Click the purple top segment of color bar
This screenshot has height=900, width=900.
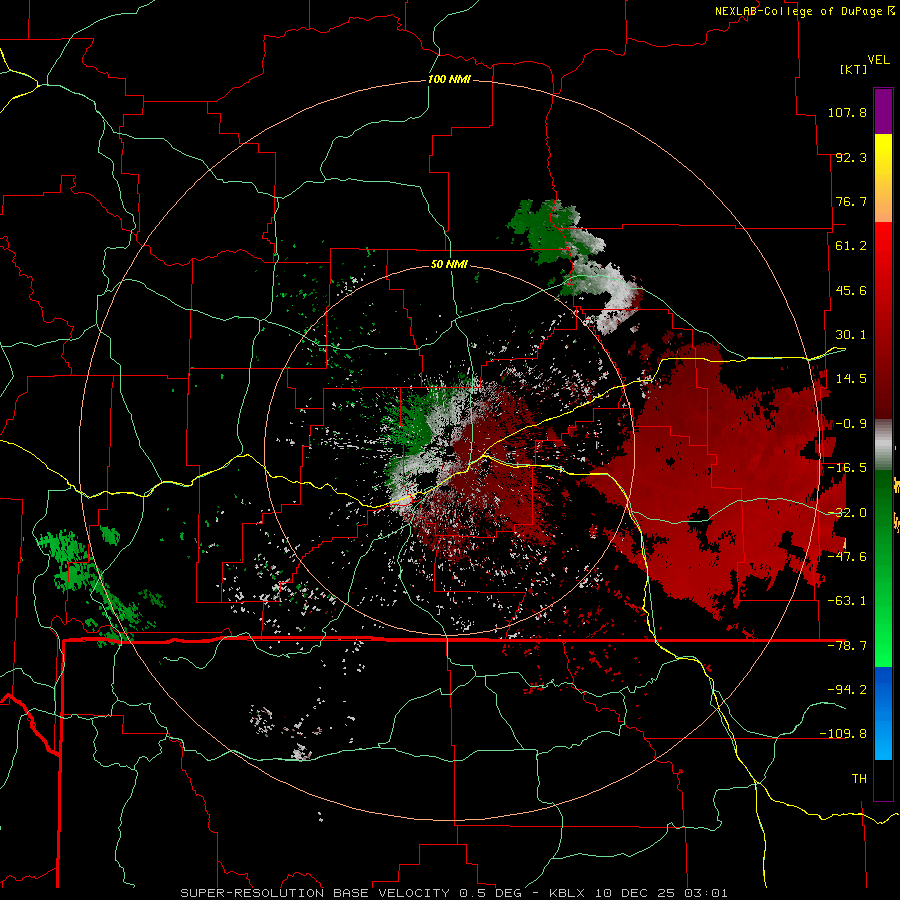coord(883,111)
